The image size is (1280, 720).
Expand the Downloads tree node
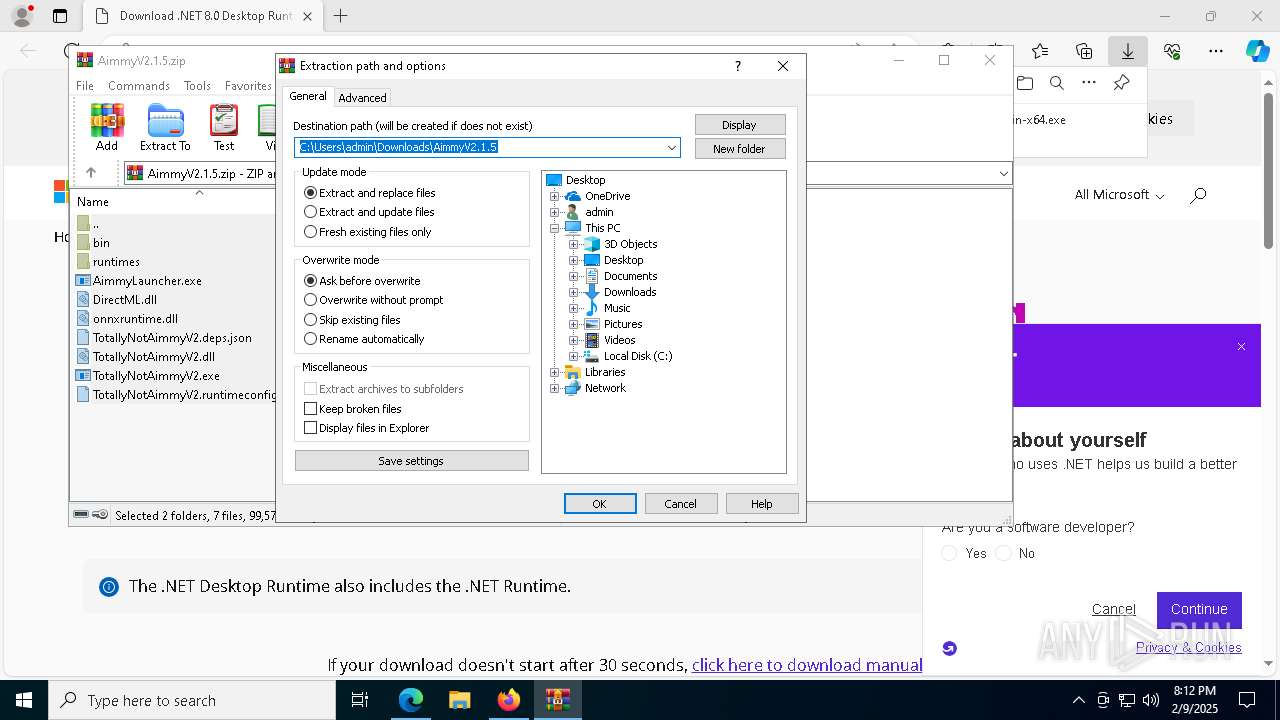click(x=573, y=292)
